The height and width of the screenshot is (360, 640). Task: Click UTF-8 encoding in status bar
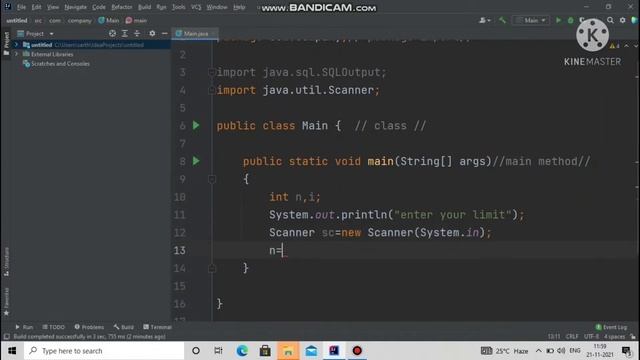591,337
